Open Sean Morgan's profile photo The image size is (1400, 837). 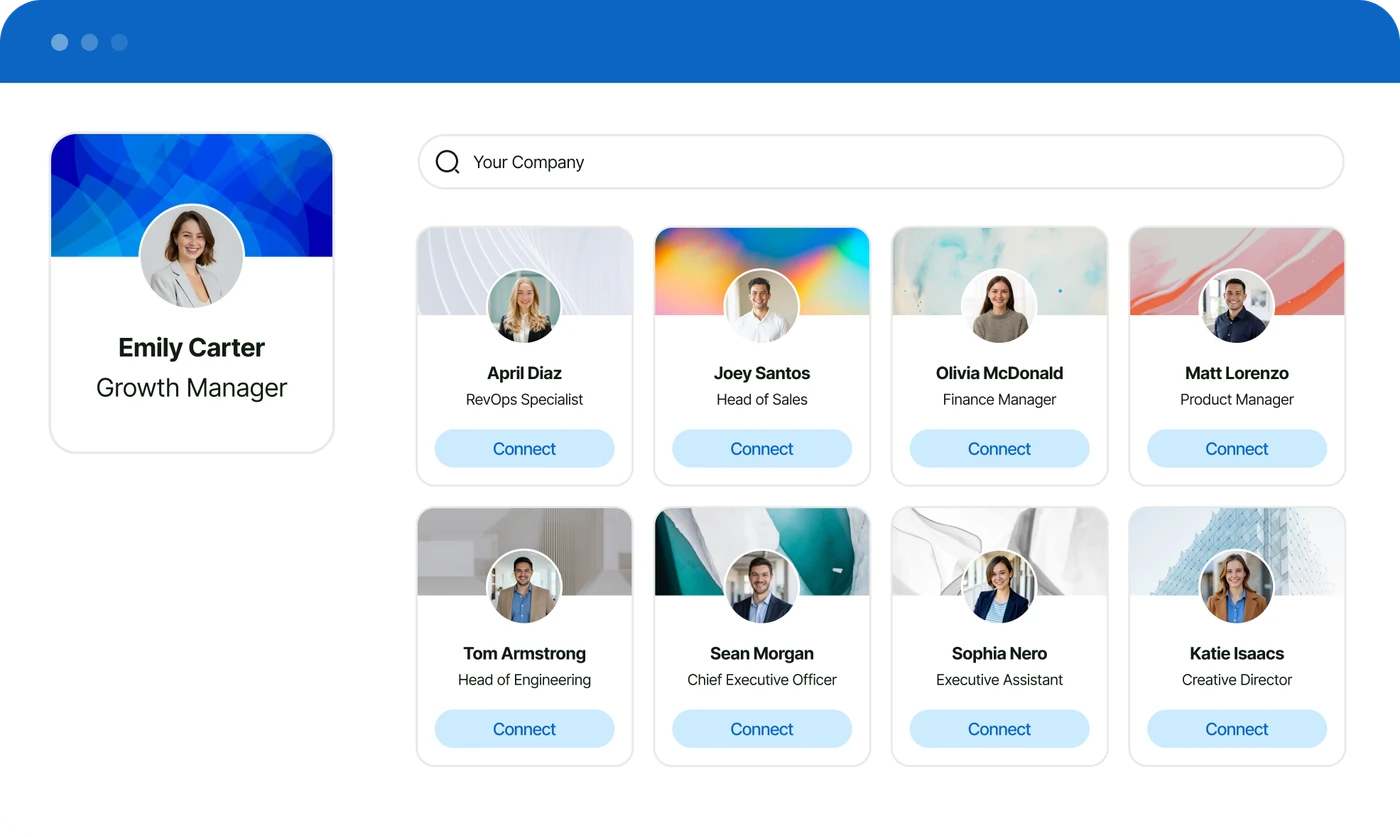[x=762, y=587]
